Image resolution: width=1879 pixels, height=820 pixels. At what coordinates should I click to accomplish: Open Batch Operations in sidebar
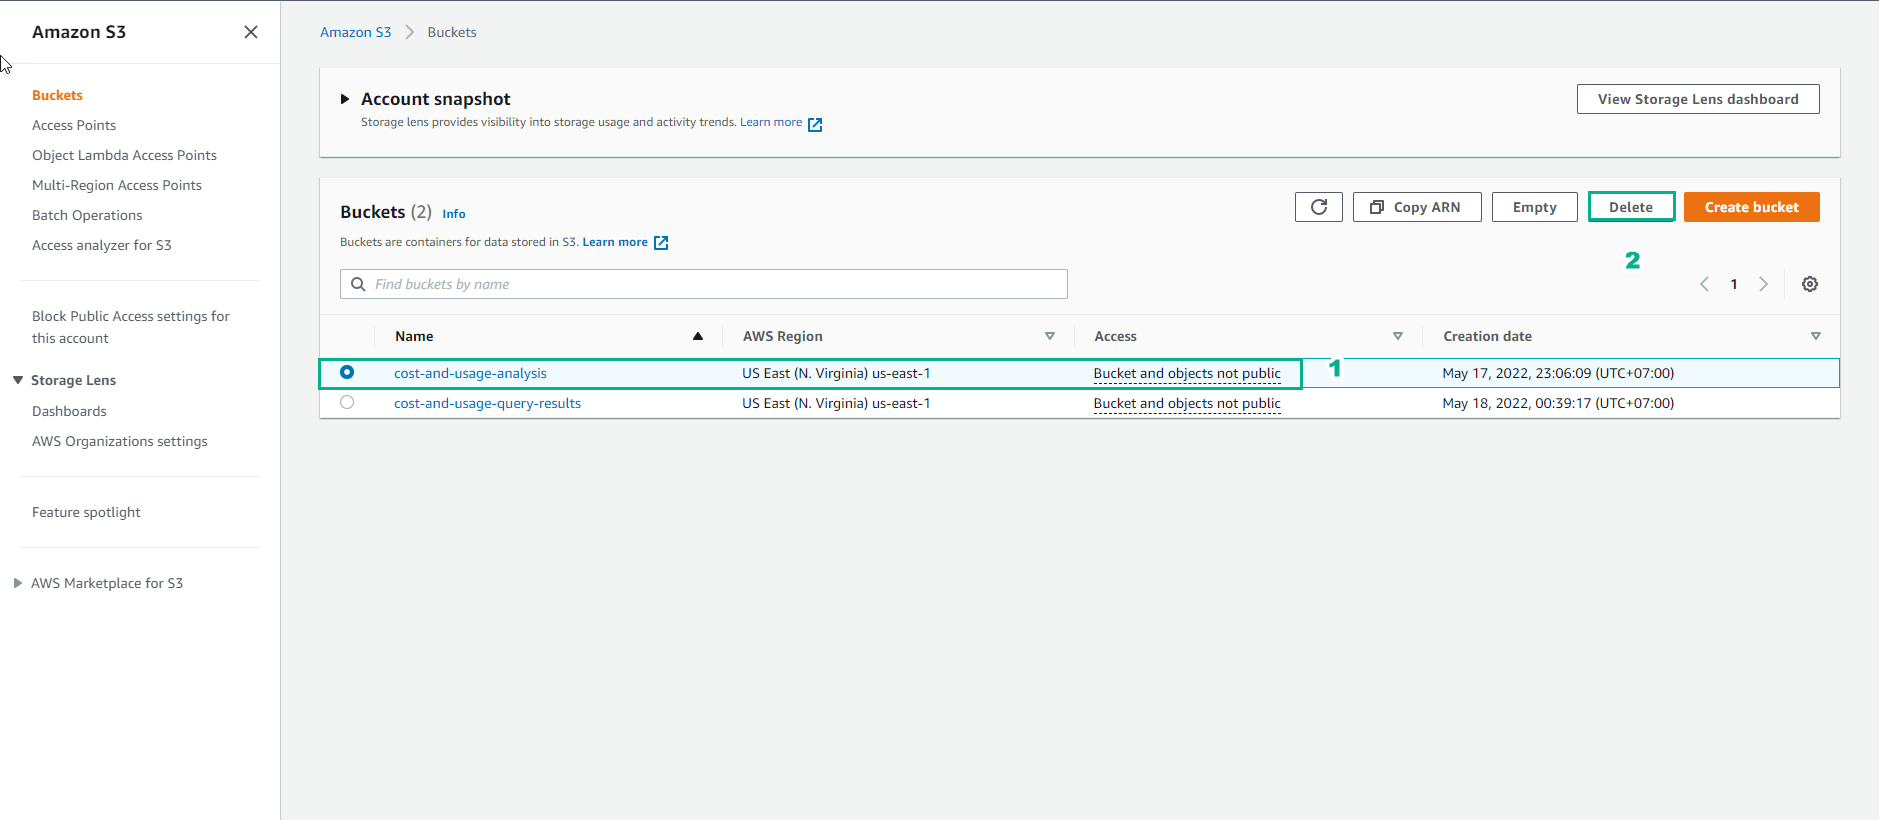coord(87,215)
